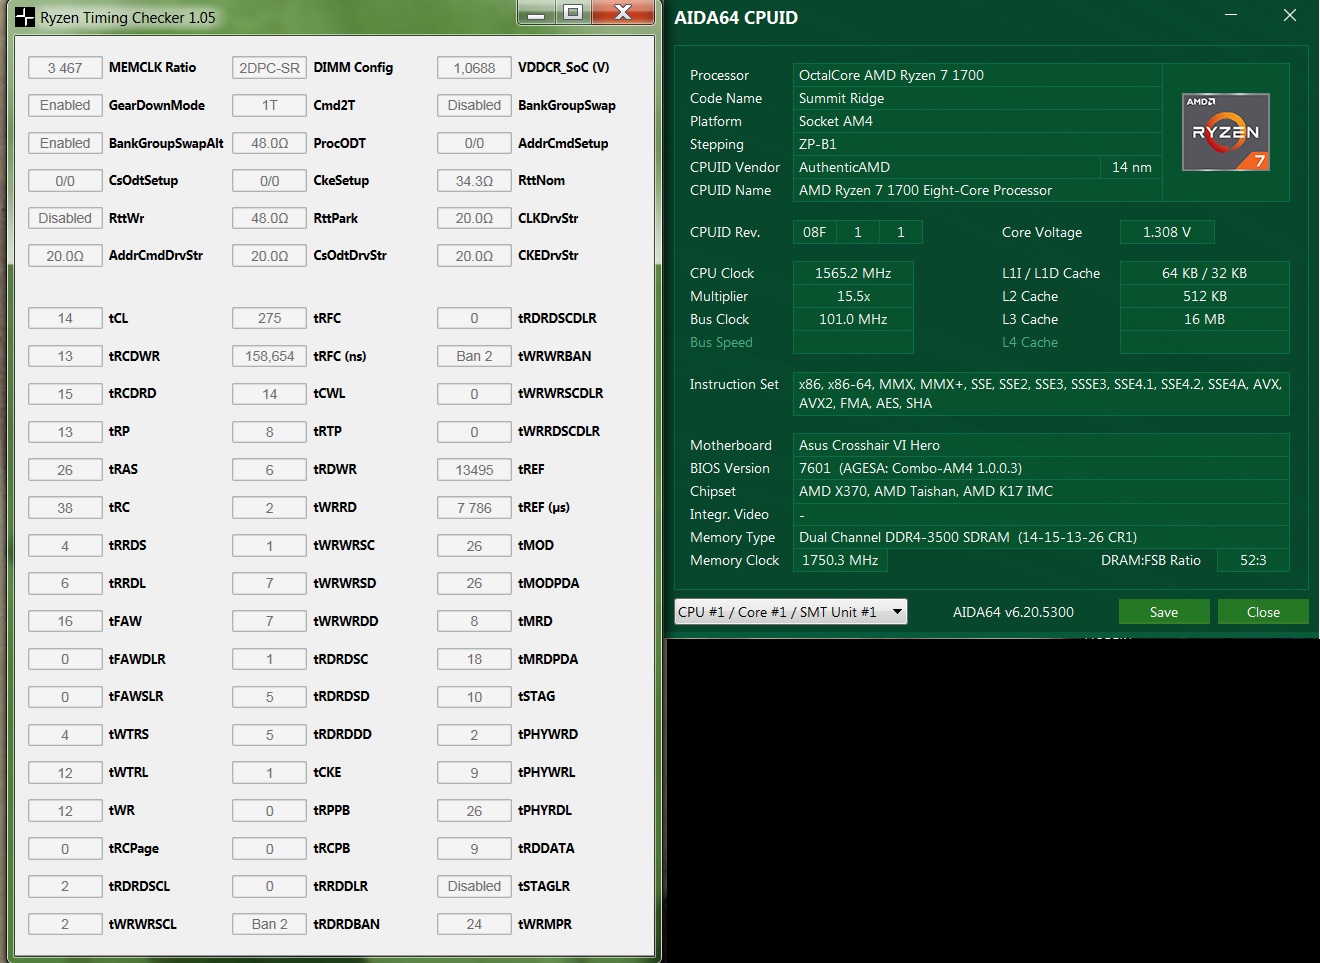The width and height of the screenshot is (1320, 963).
Task: Click the RttWr Disabled field
Action: [65, 218]
